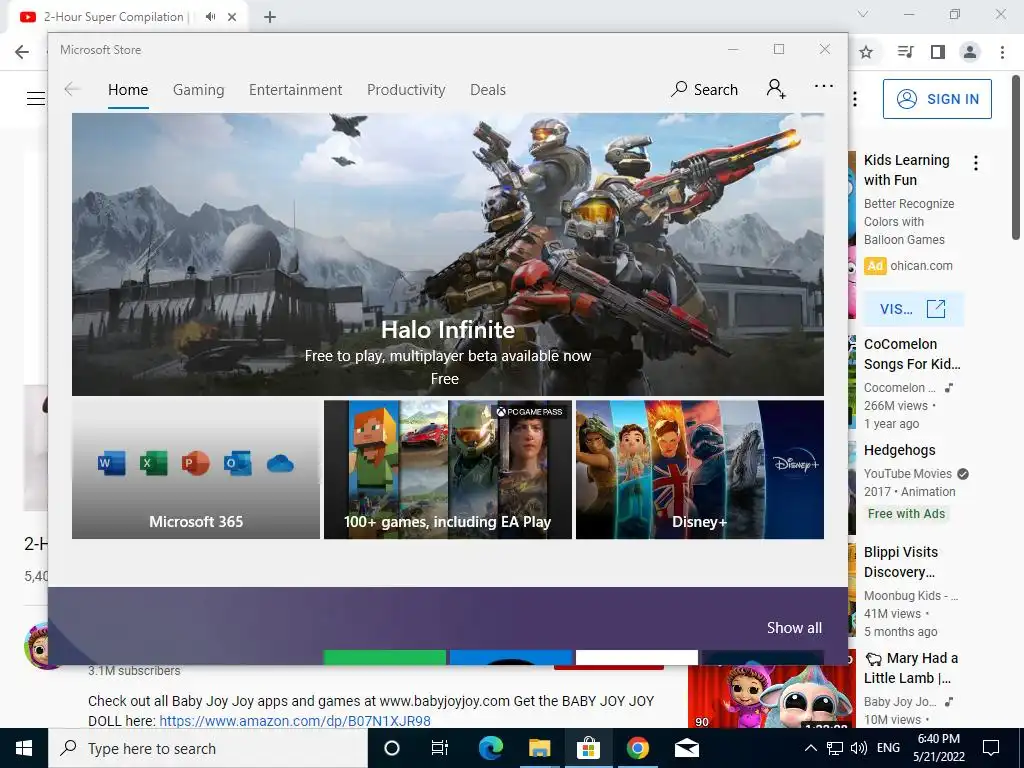Open the network tray icon

click(x=835, y=748)
